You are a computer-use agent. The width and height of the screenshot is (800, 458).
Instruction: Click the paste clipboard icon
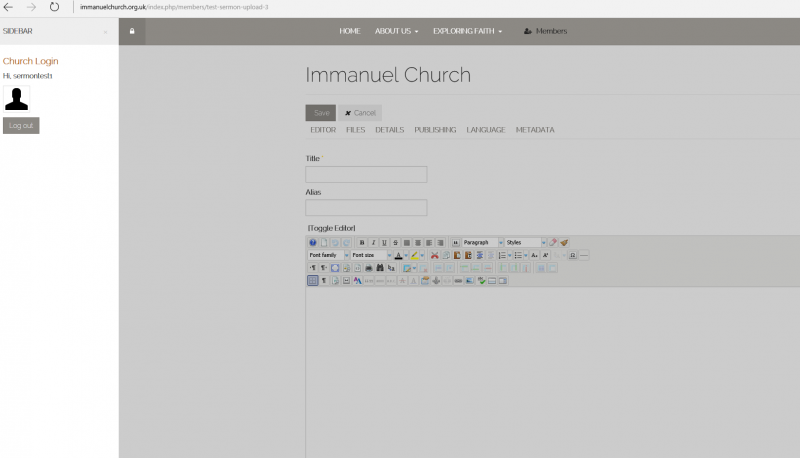point(457,255)
